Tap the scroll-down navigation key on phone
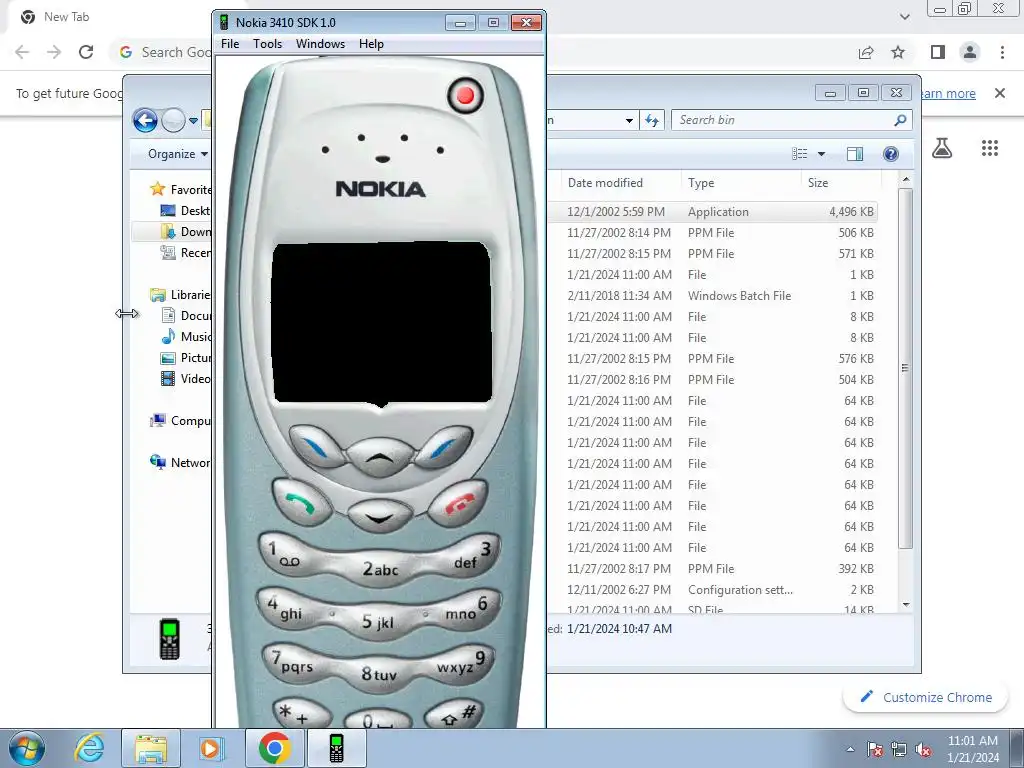1024x768 pixels. pyautogui.click(x=379, y=516)
